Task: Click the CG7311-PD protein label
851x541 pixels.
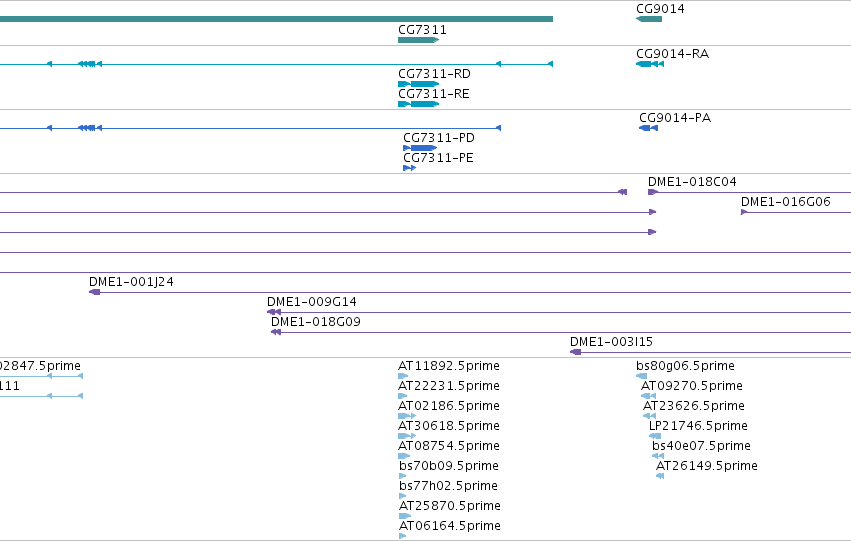Action: click(x=439, y=138)
